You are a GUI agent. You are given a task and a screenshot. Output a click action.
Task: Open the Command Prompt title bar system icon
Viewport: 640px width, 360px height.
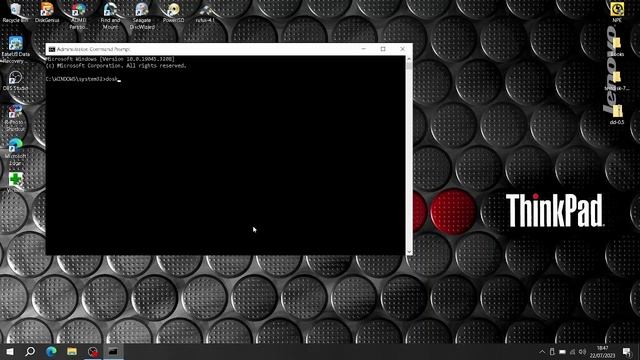click(x=51, y=49)
